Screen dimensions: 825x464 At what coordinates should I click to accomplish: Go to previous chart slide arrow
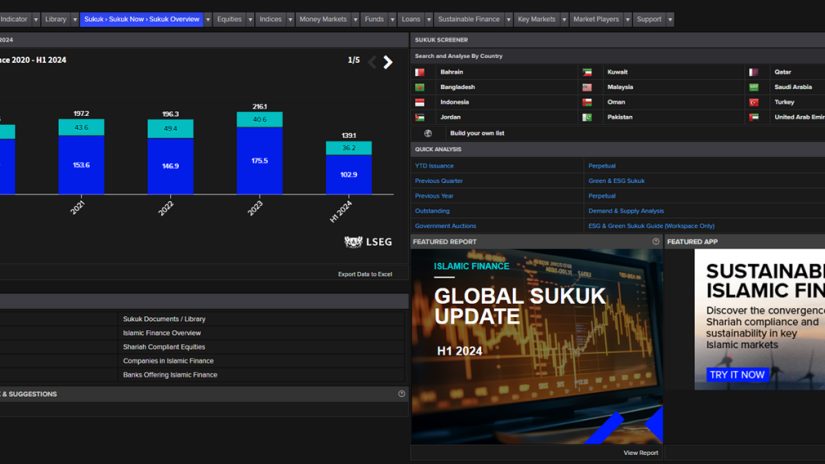(372, 62)
